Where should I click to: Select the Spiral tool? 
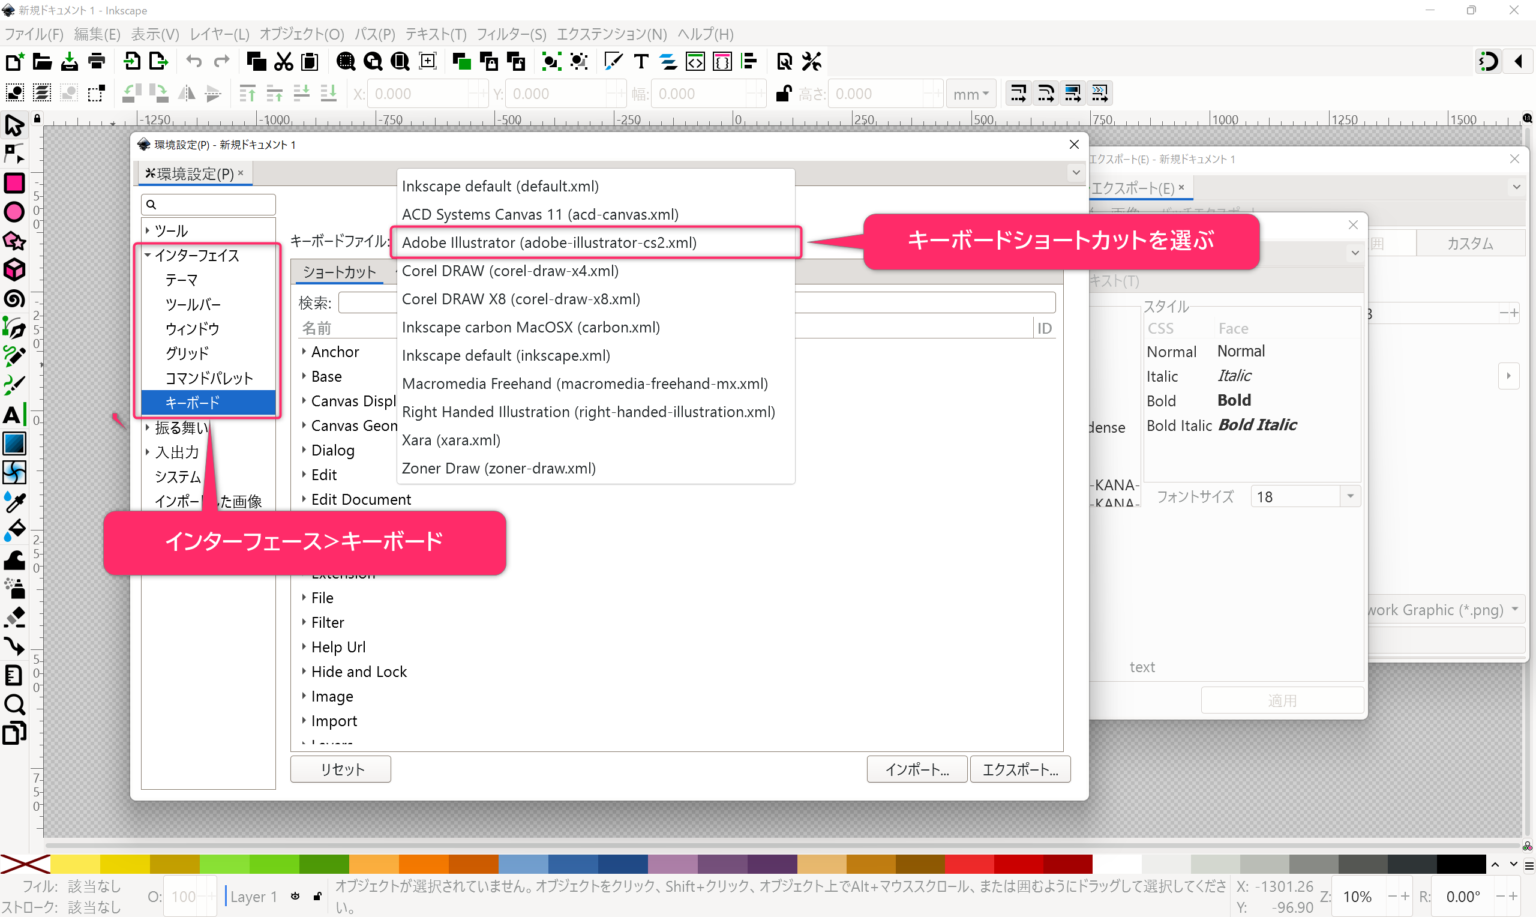15,297
